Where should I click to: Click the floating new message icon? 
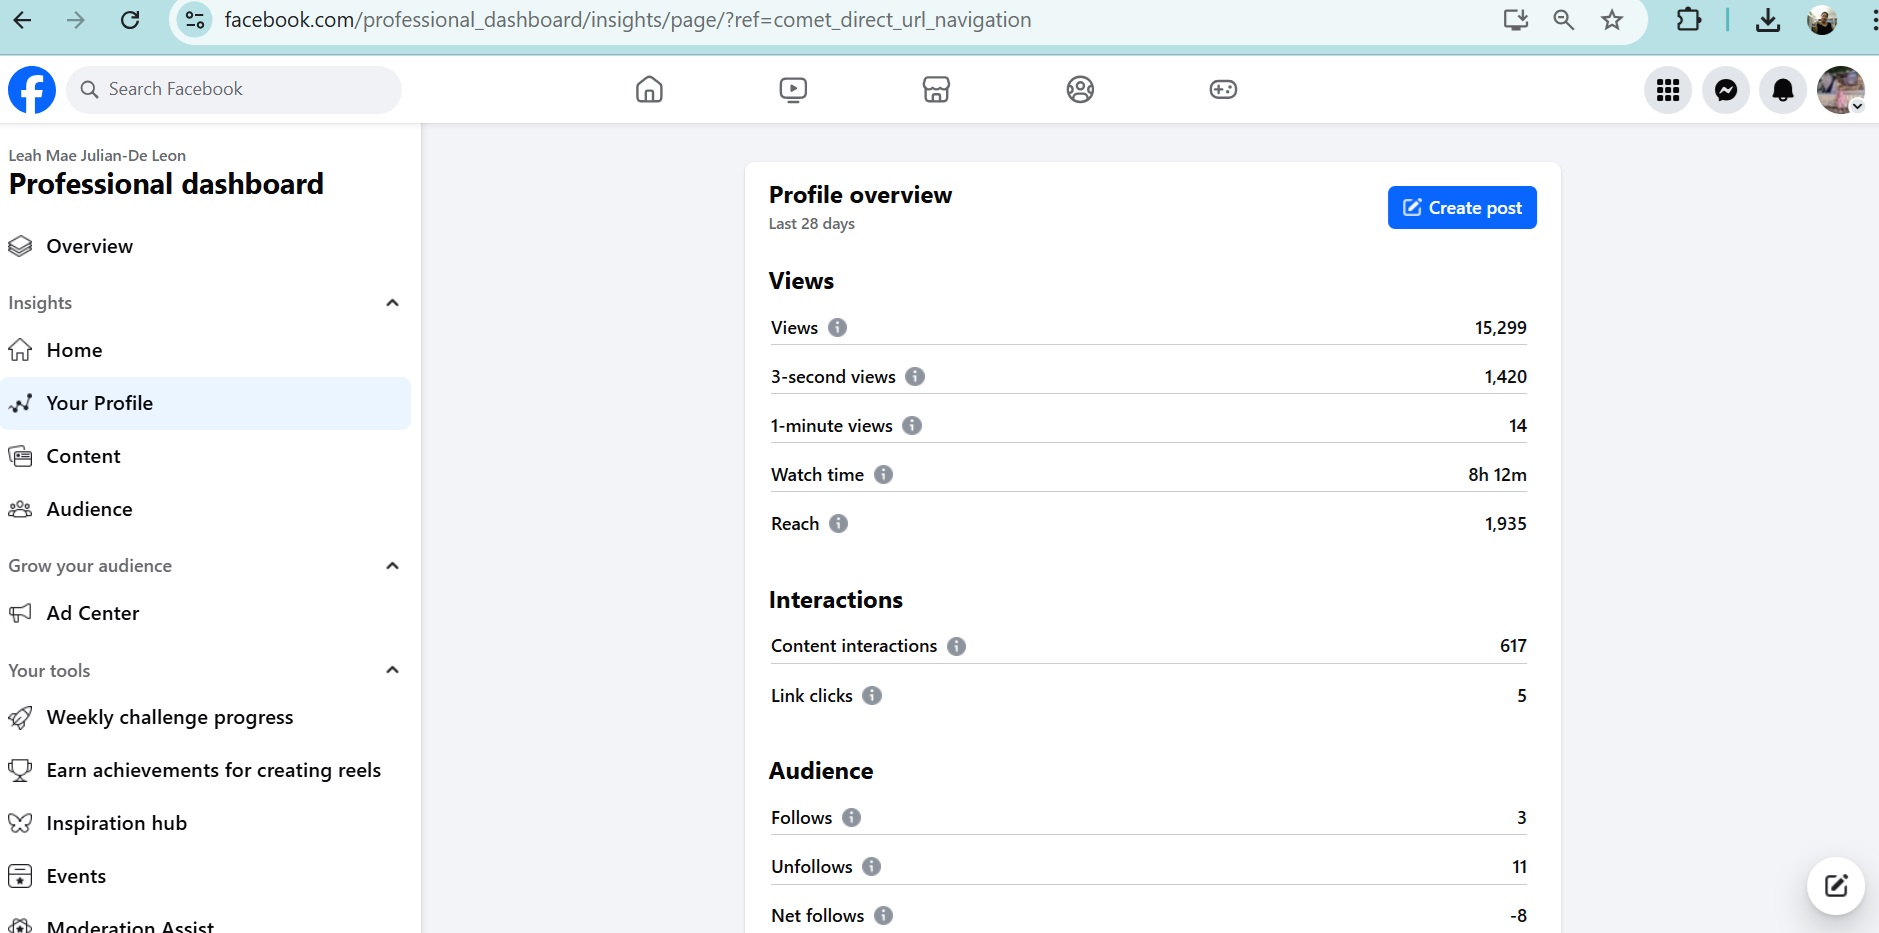tap(1835, 885)
